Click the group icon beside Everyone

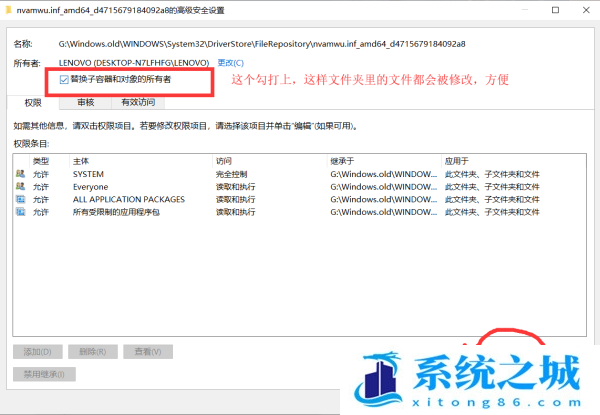(x=20, y=187)
